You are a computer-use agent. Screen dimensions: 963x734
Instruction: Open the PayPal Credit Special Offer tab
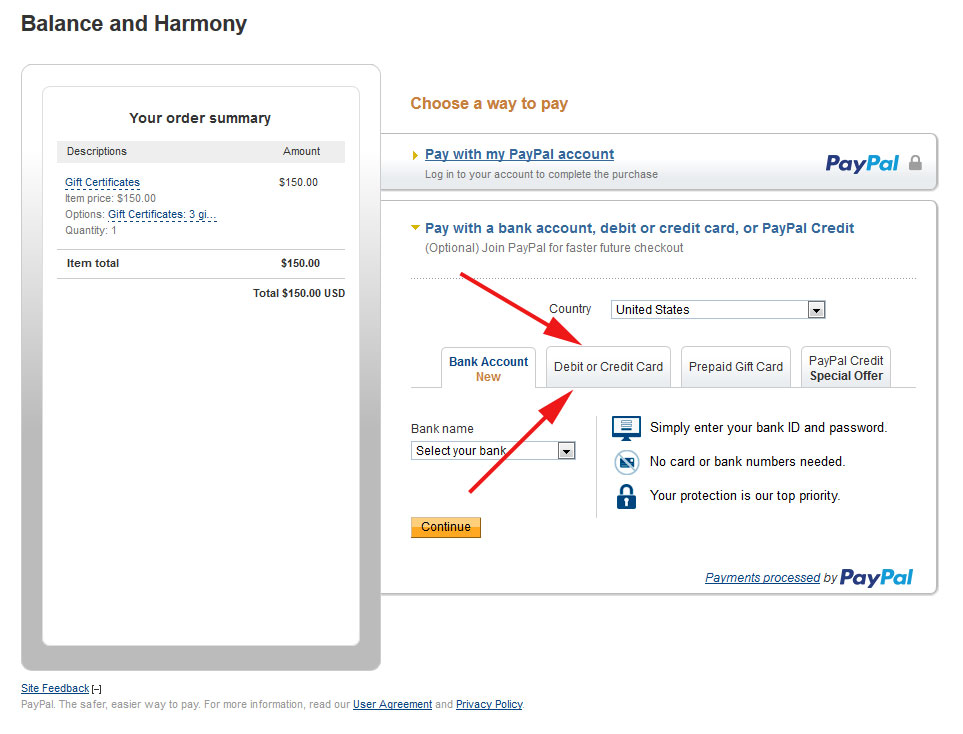846,368
